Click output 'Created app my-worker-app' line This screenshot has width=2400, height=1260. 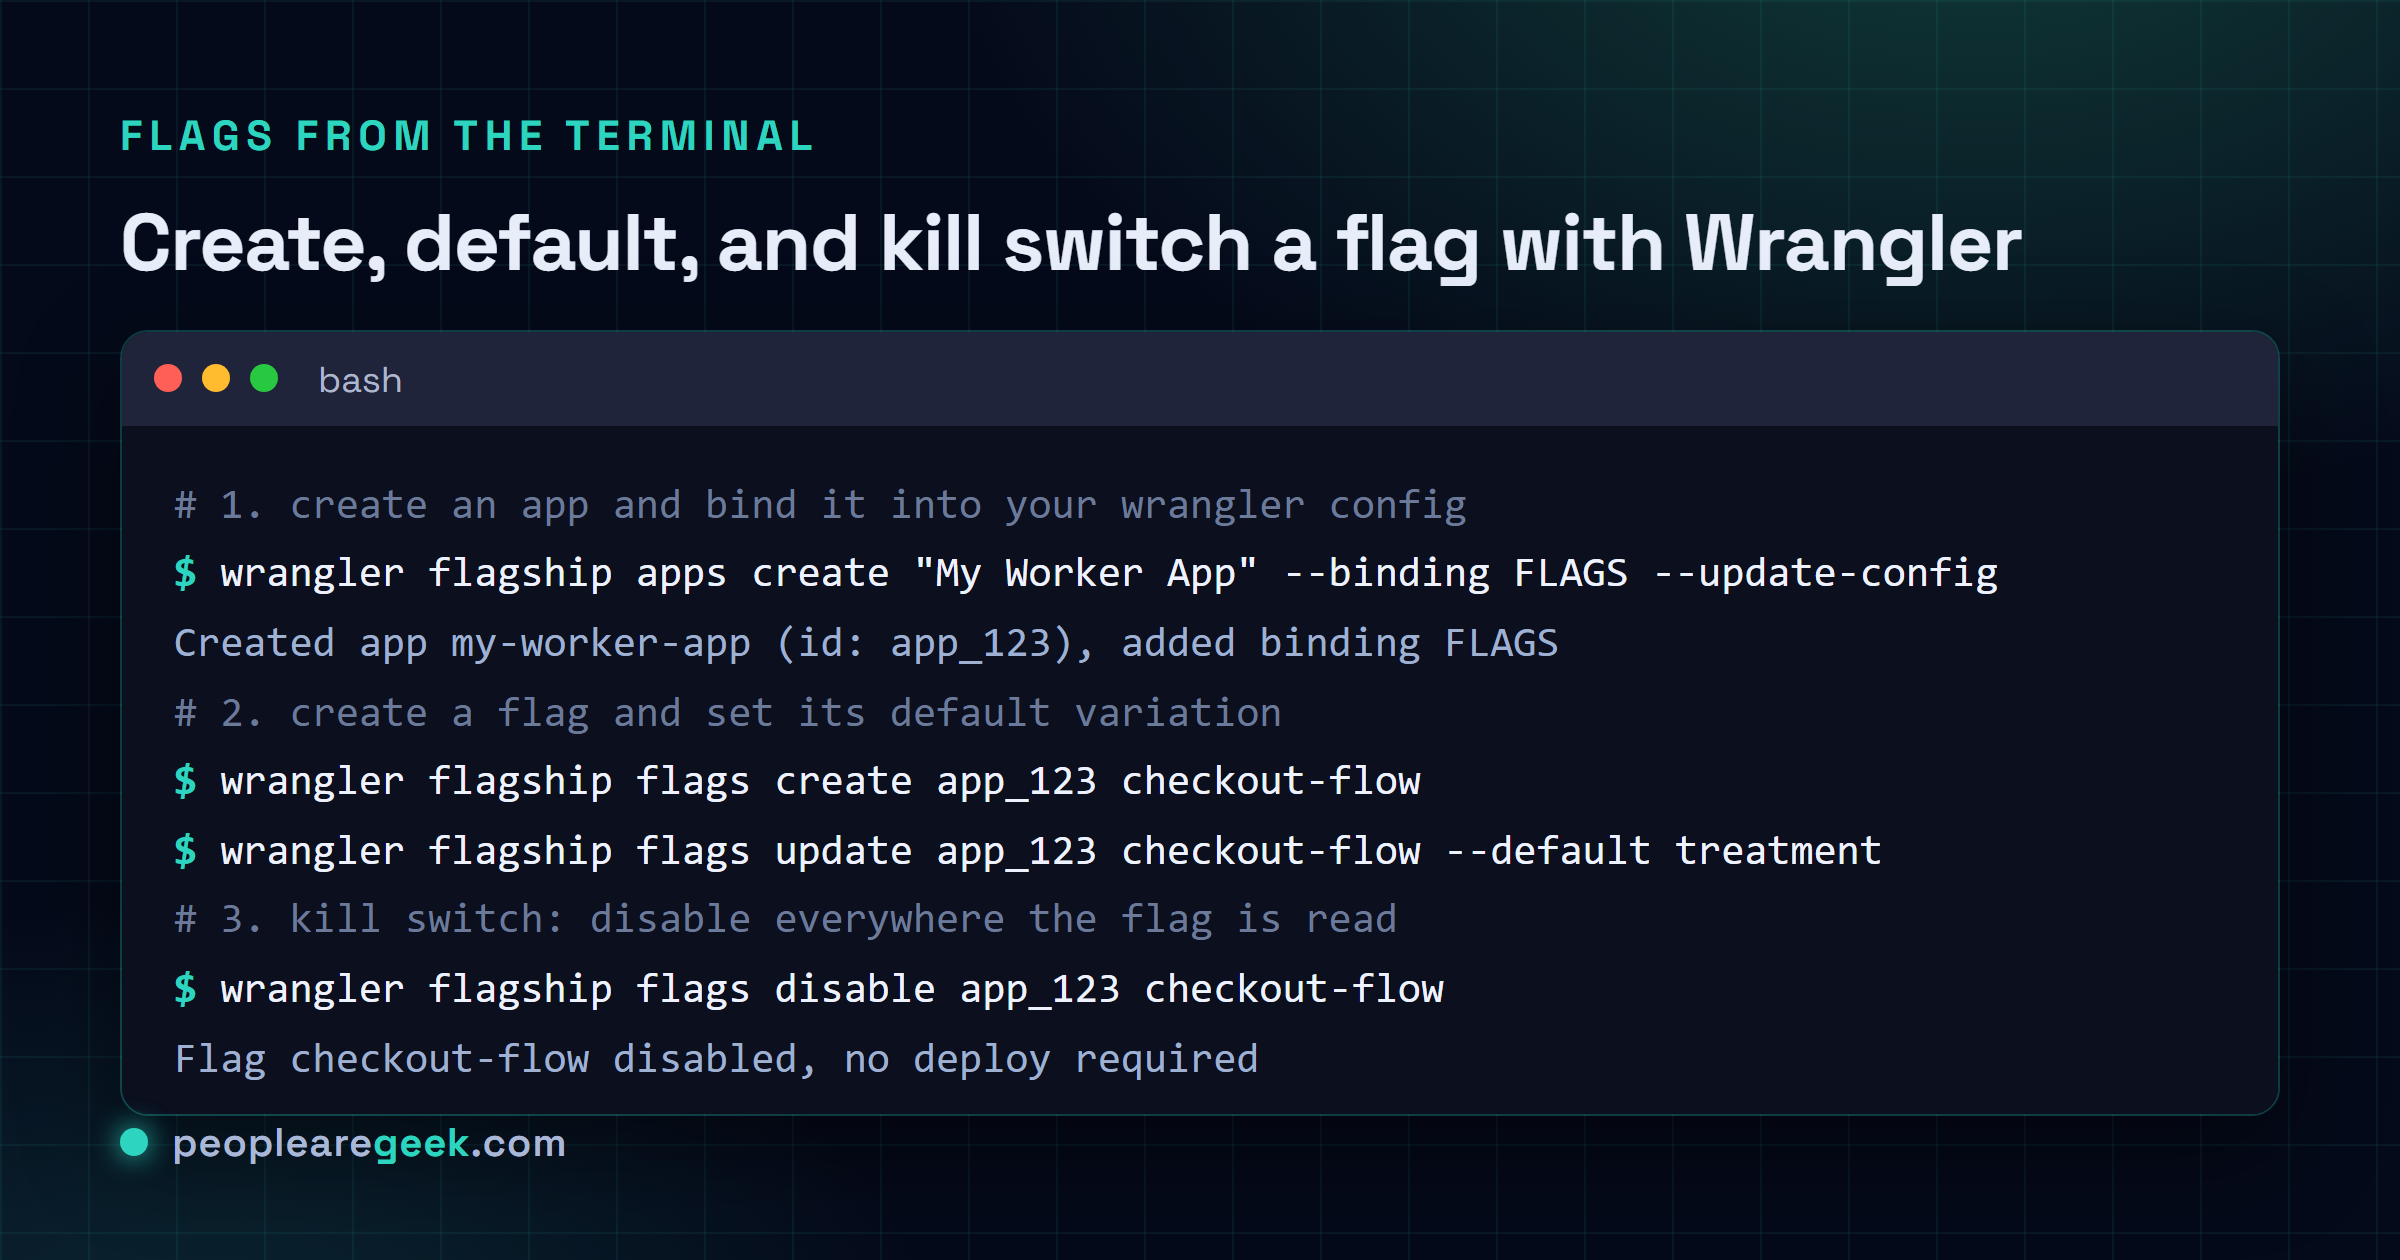866,644
